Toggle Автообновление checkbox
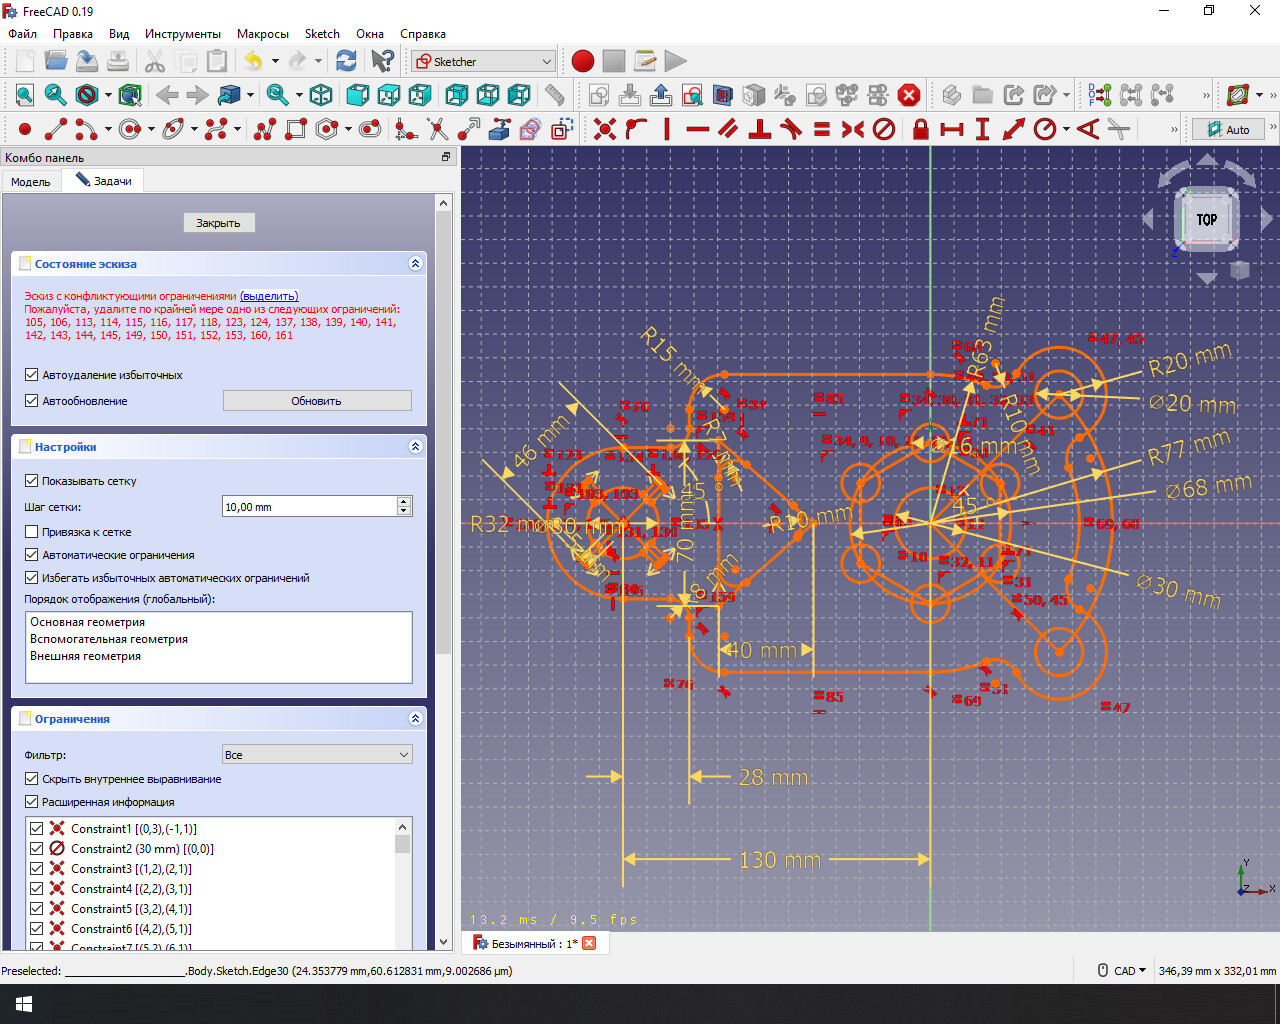This screenshot has height=1024, width=1280. click(31, 401)
